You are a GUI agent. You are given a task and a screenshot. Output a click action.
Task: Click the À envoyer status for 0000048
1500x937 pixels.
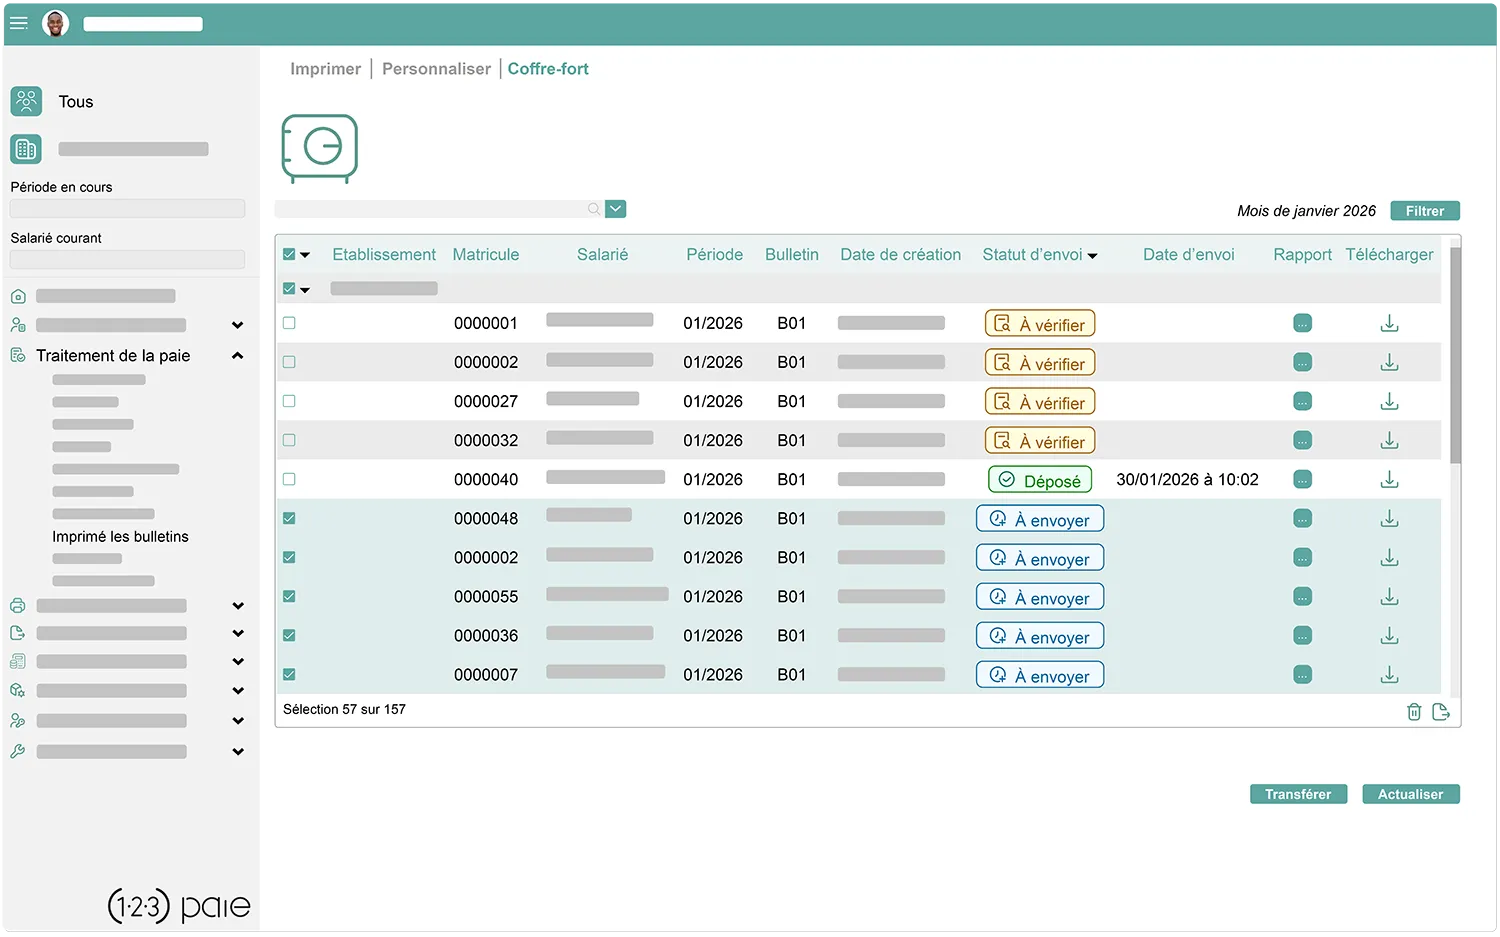(1040, 518)
